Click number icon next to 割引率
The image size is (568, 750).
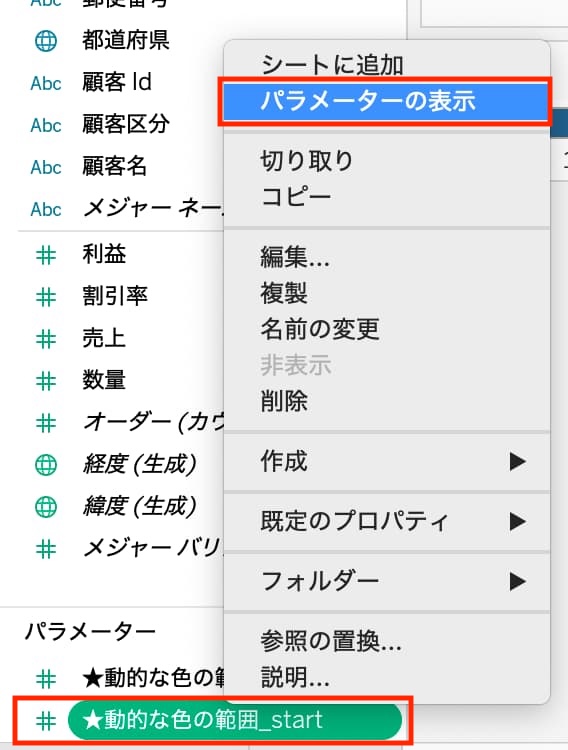click(x=46, y=297)
